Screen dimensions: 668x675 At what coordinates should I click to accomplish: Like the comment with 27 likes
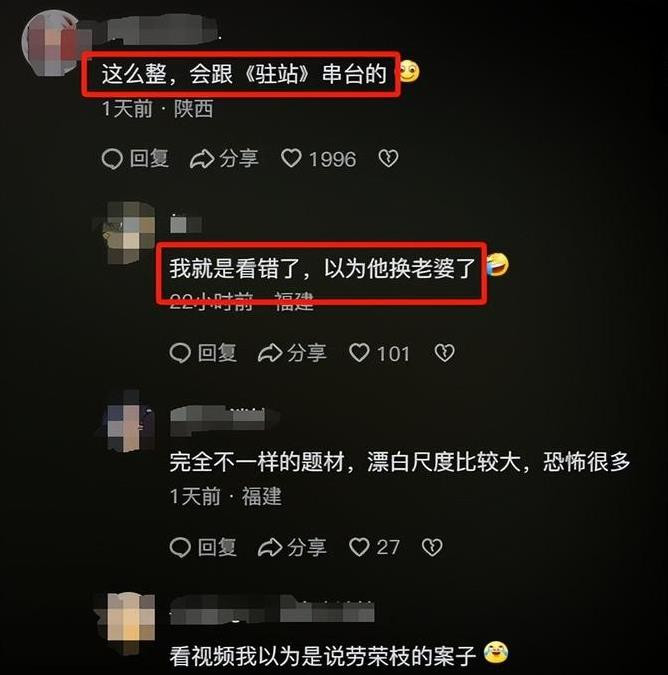[374, 547]
